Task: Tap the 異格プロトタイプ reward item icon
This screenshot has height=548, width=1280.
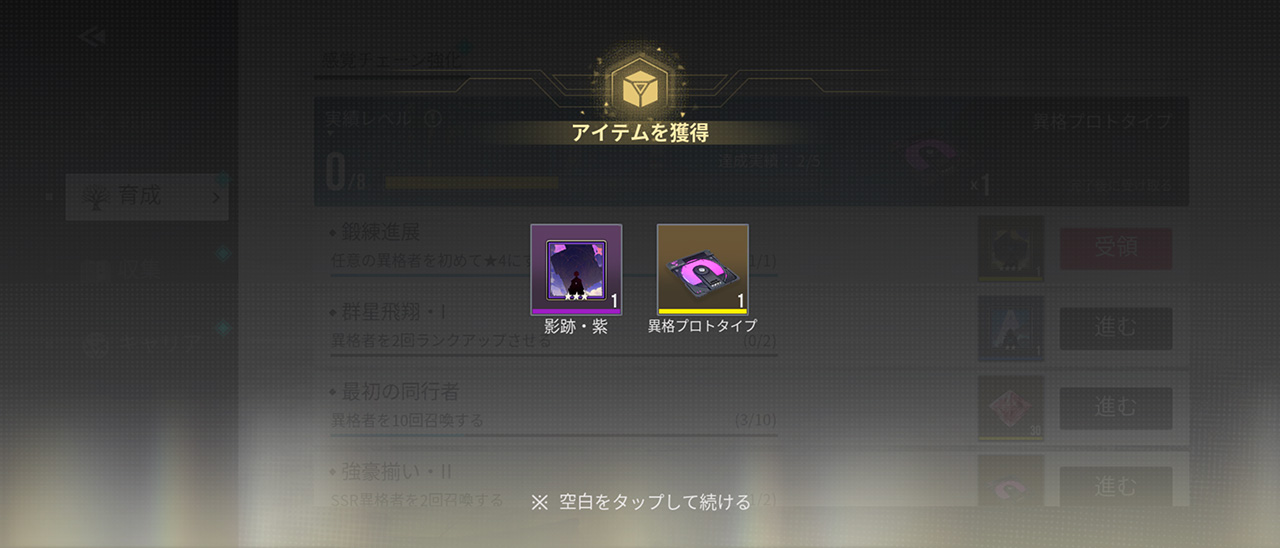Action: click(x=702, y=269)
